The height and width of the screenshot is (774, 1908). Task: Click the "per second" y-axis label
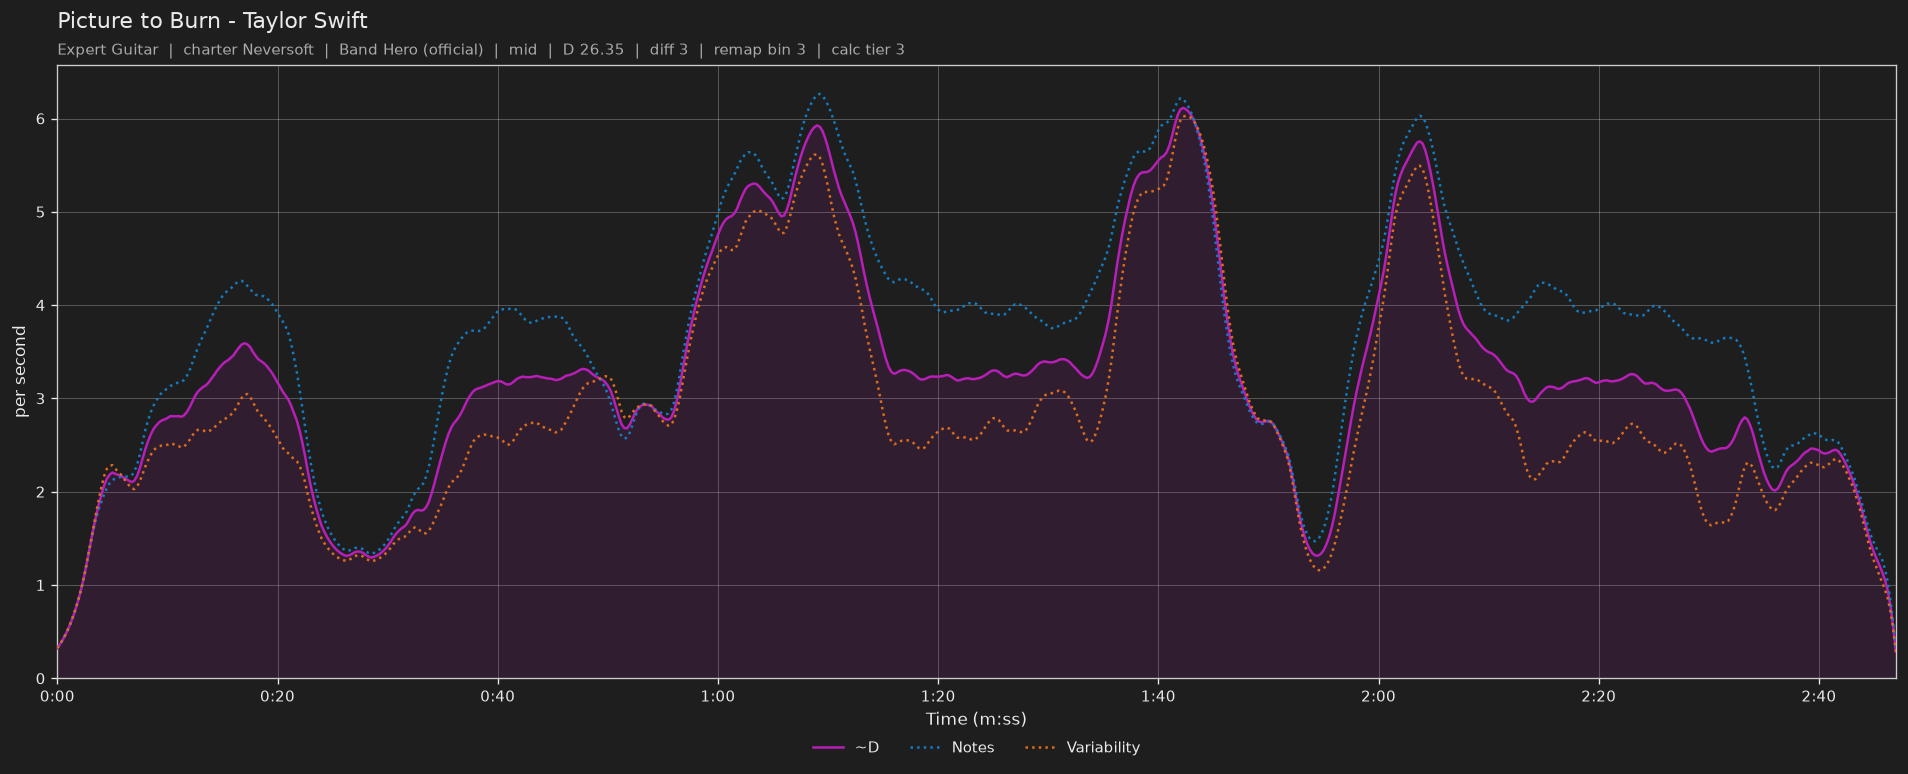pyautogui.click(x=20, y=372)
